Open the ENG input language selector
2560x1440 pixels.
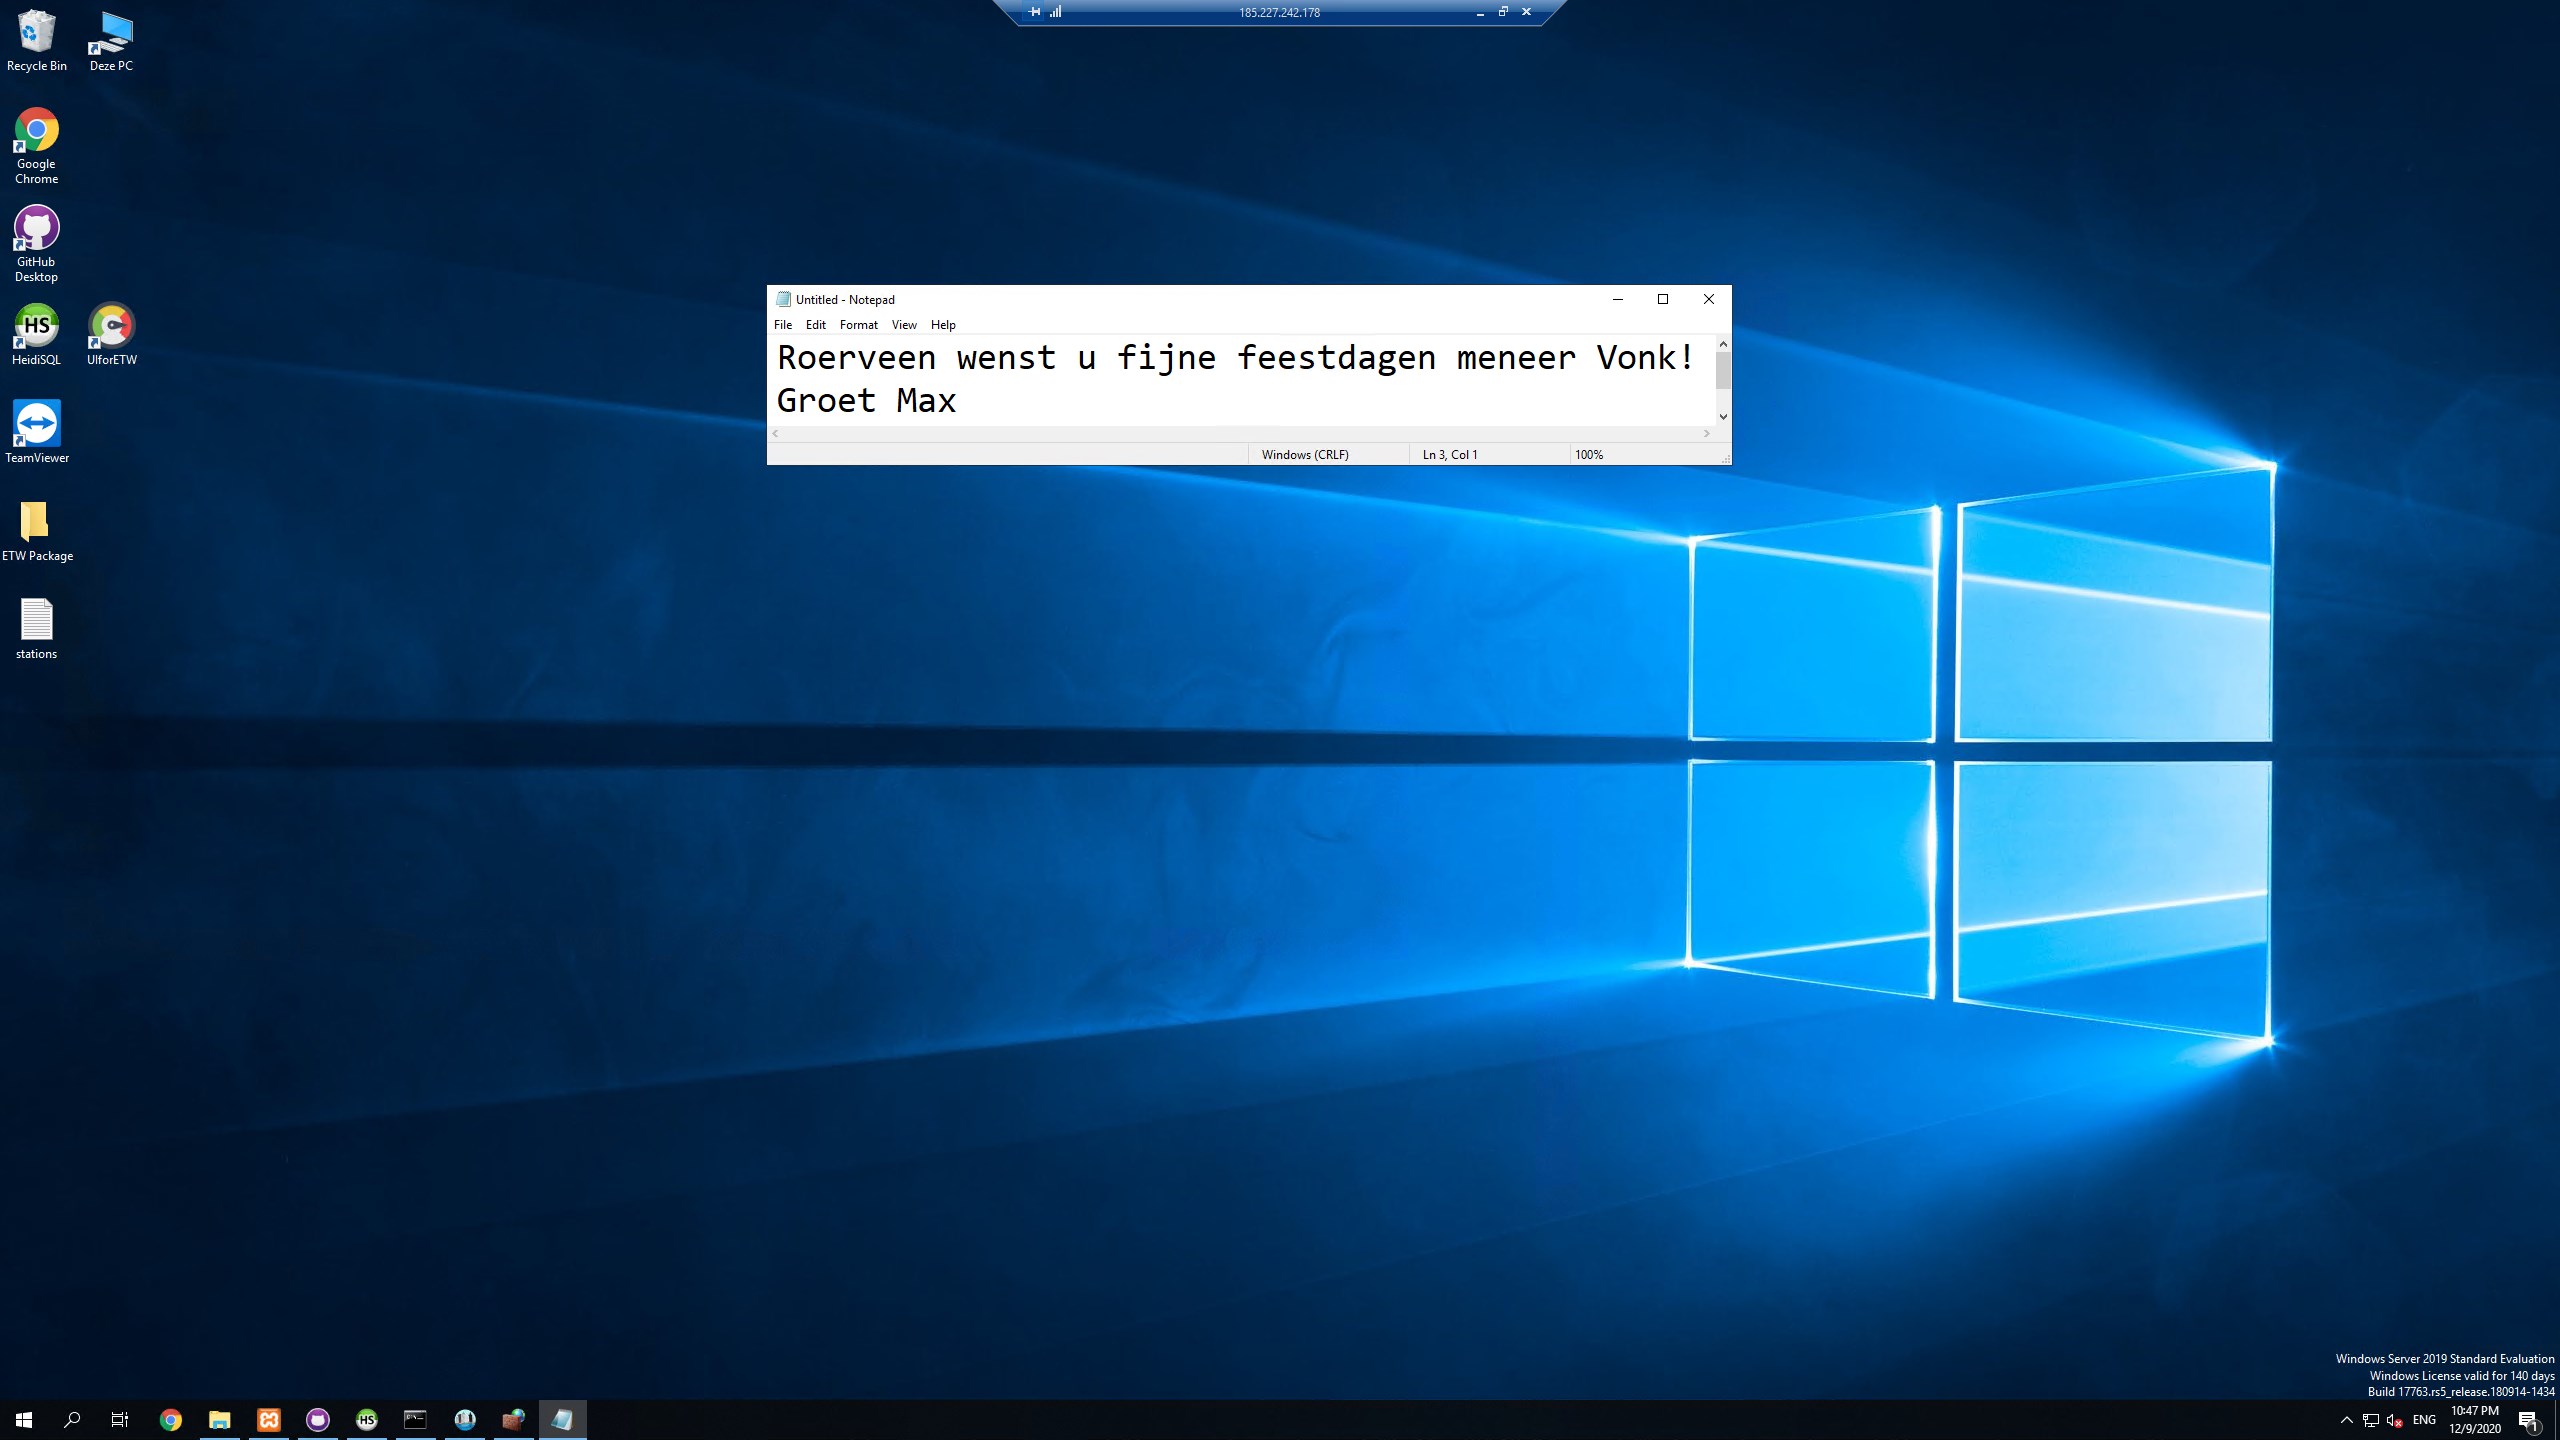pyautogui.click(x=2424, y=1420)
